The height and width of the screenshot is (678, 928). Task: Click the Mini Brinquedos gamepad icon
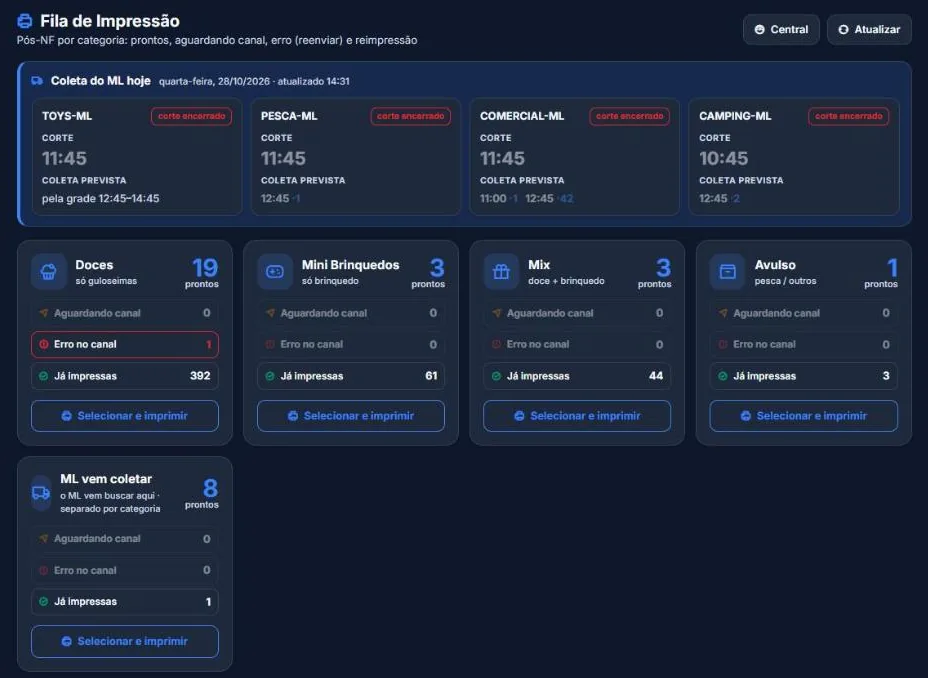click(275, 272)
